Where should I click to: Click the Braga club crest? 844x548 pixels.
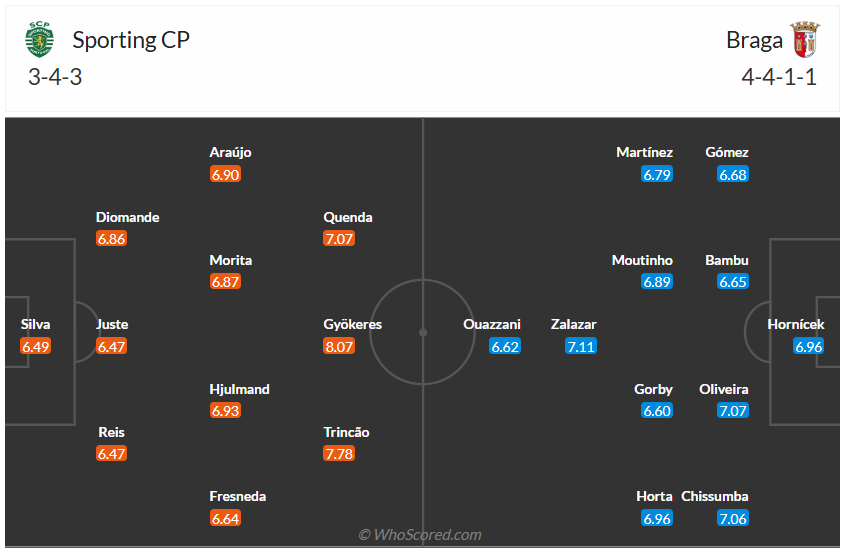pyautogui.click(x=803, y=40)
